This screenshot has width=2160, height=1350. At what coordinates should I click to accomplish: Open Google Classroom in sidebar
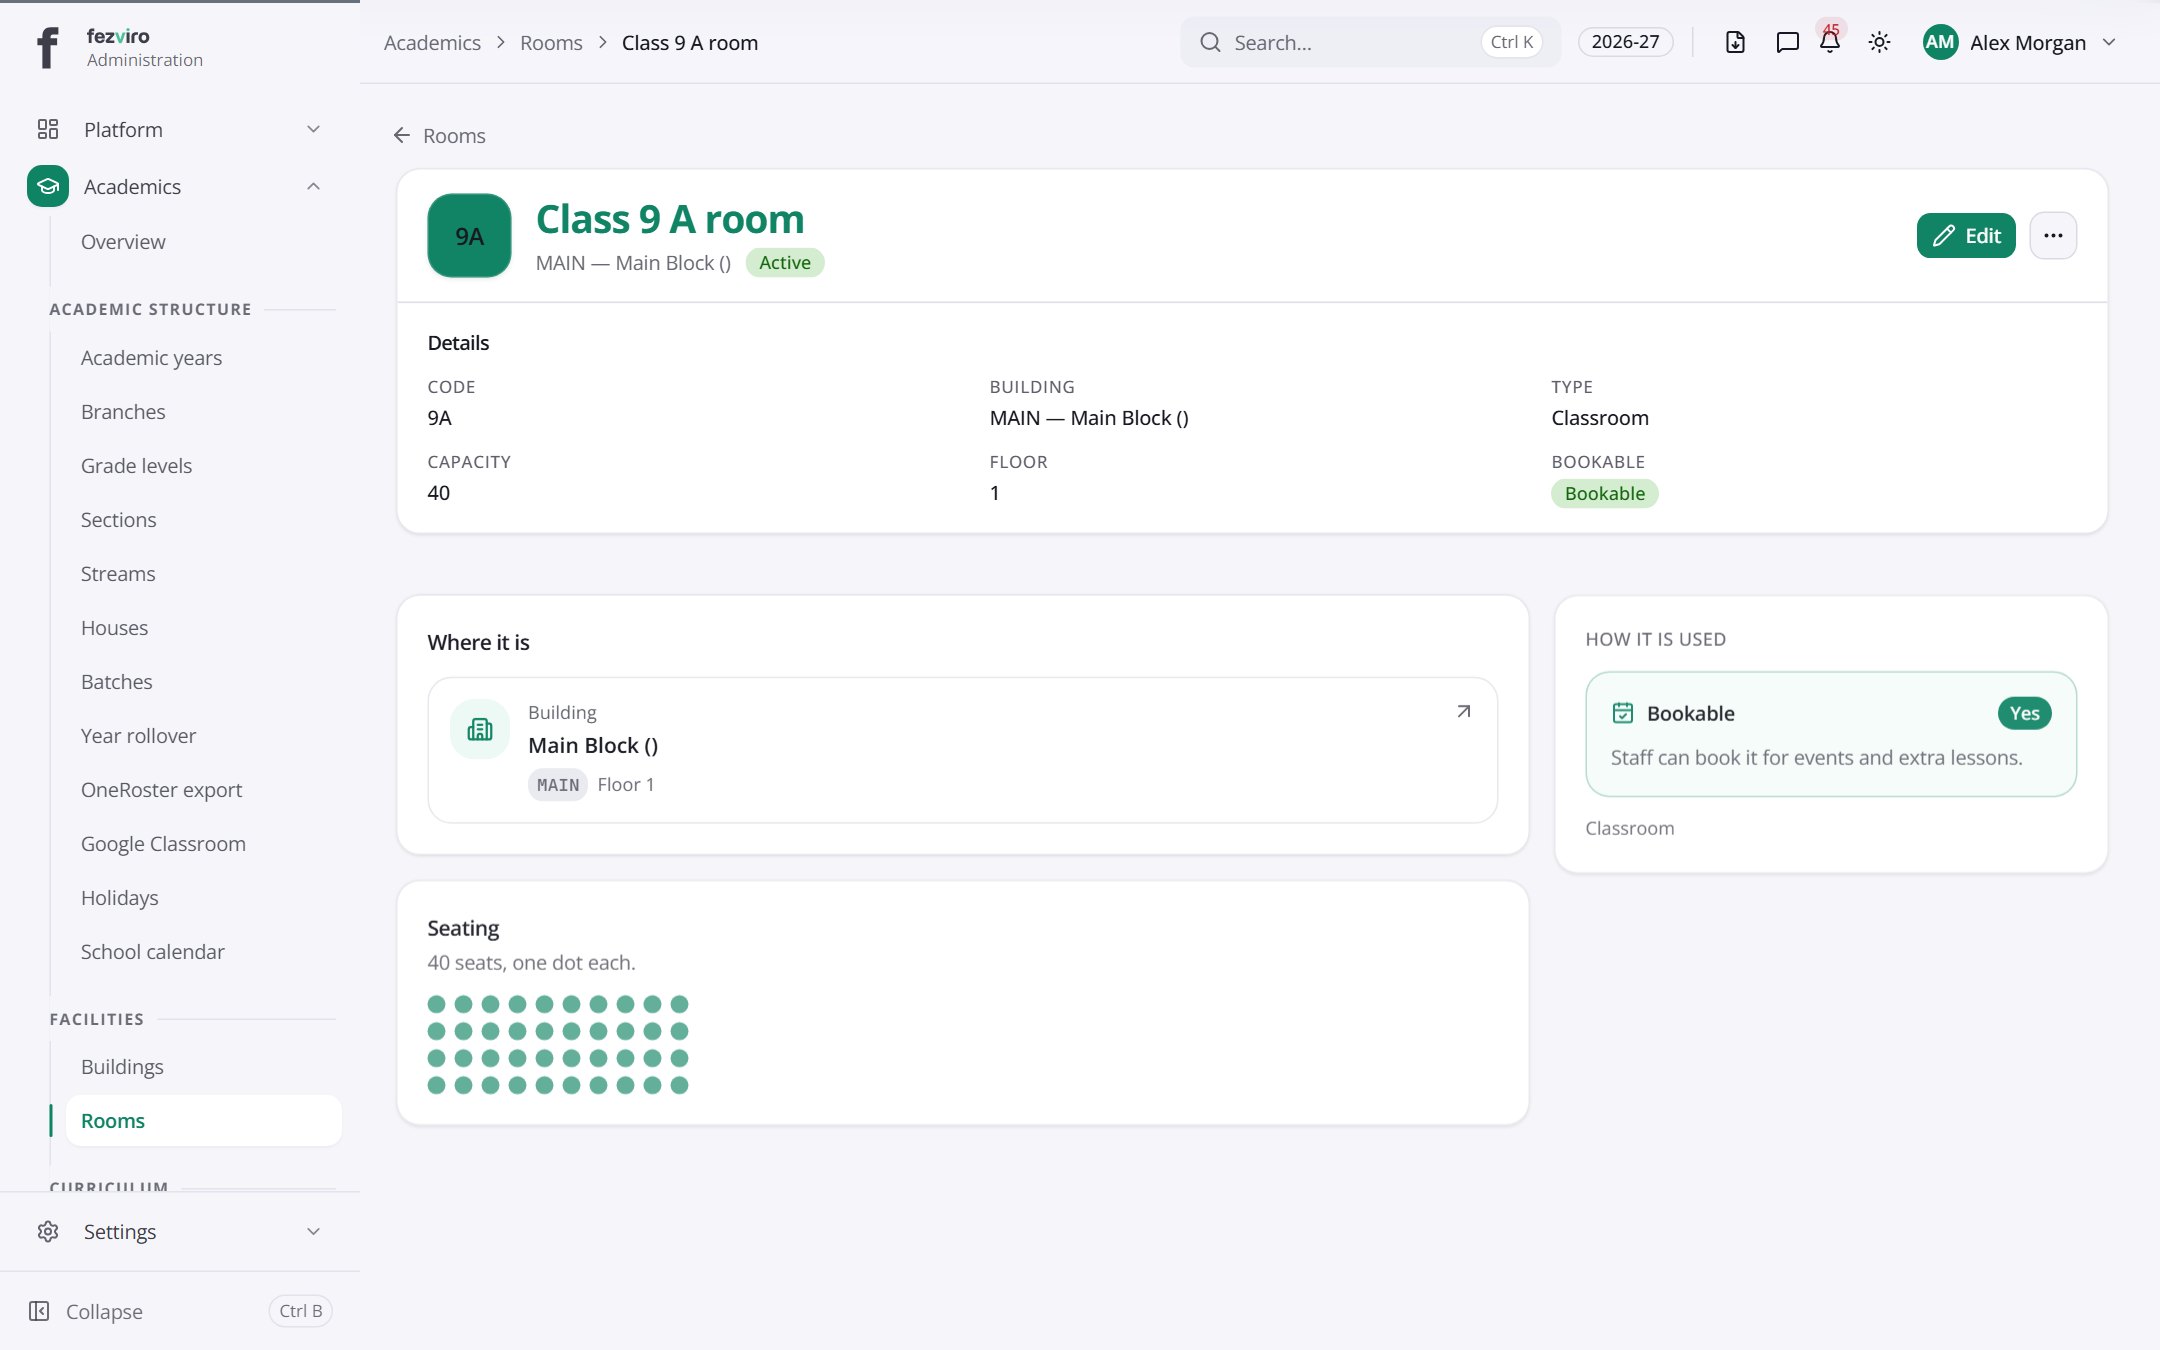[x=163, y=844]
